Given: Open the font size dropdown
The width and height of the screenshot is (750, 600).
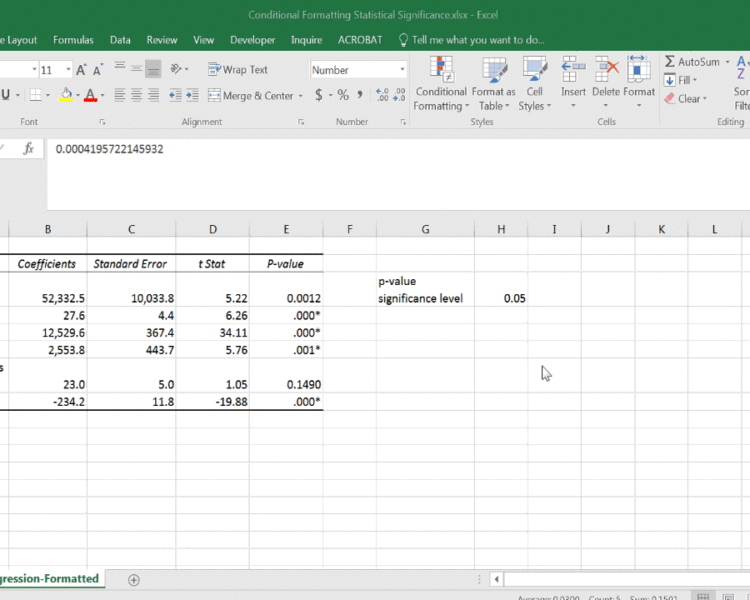Looking at the screenshot, I should [68, 70].
